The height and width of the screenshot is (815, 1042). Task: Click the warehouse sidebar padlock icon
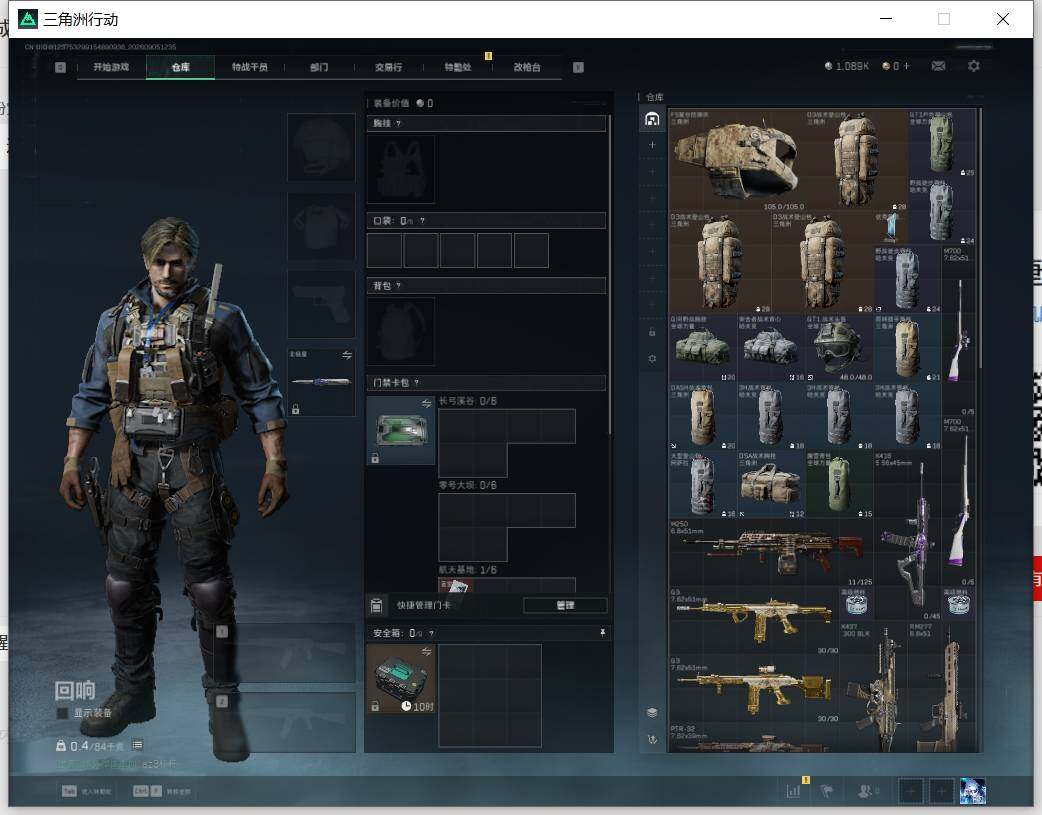[x=652, y=332]
